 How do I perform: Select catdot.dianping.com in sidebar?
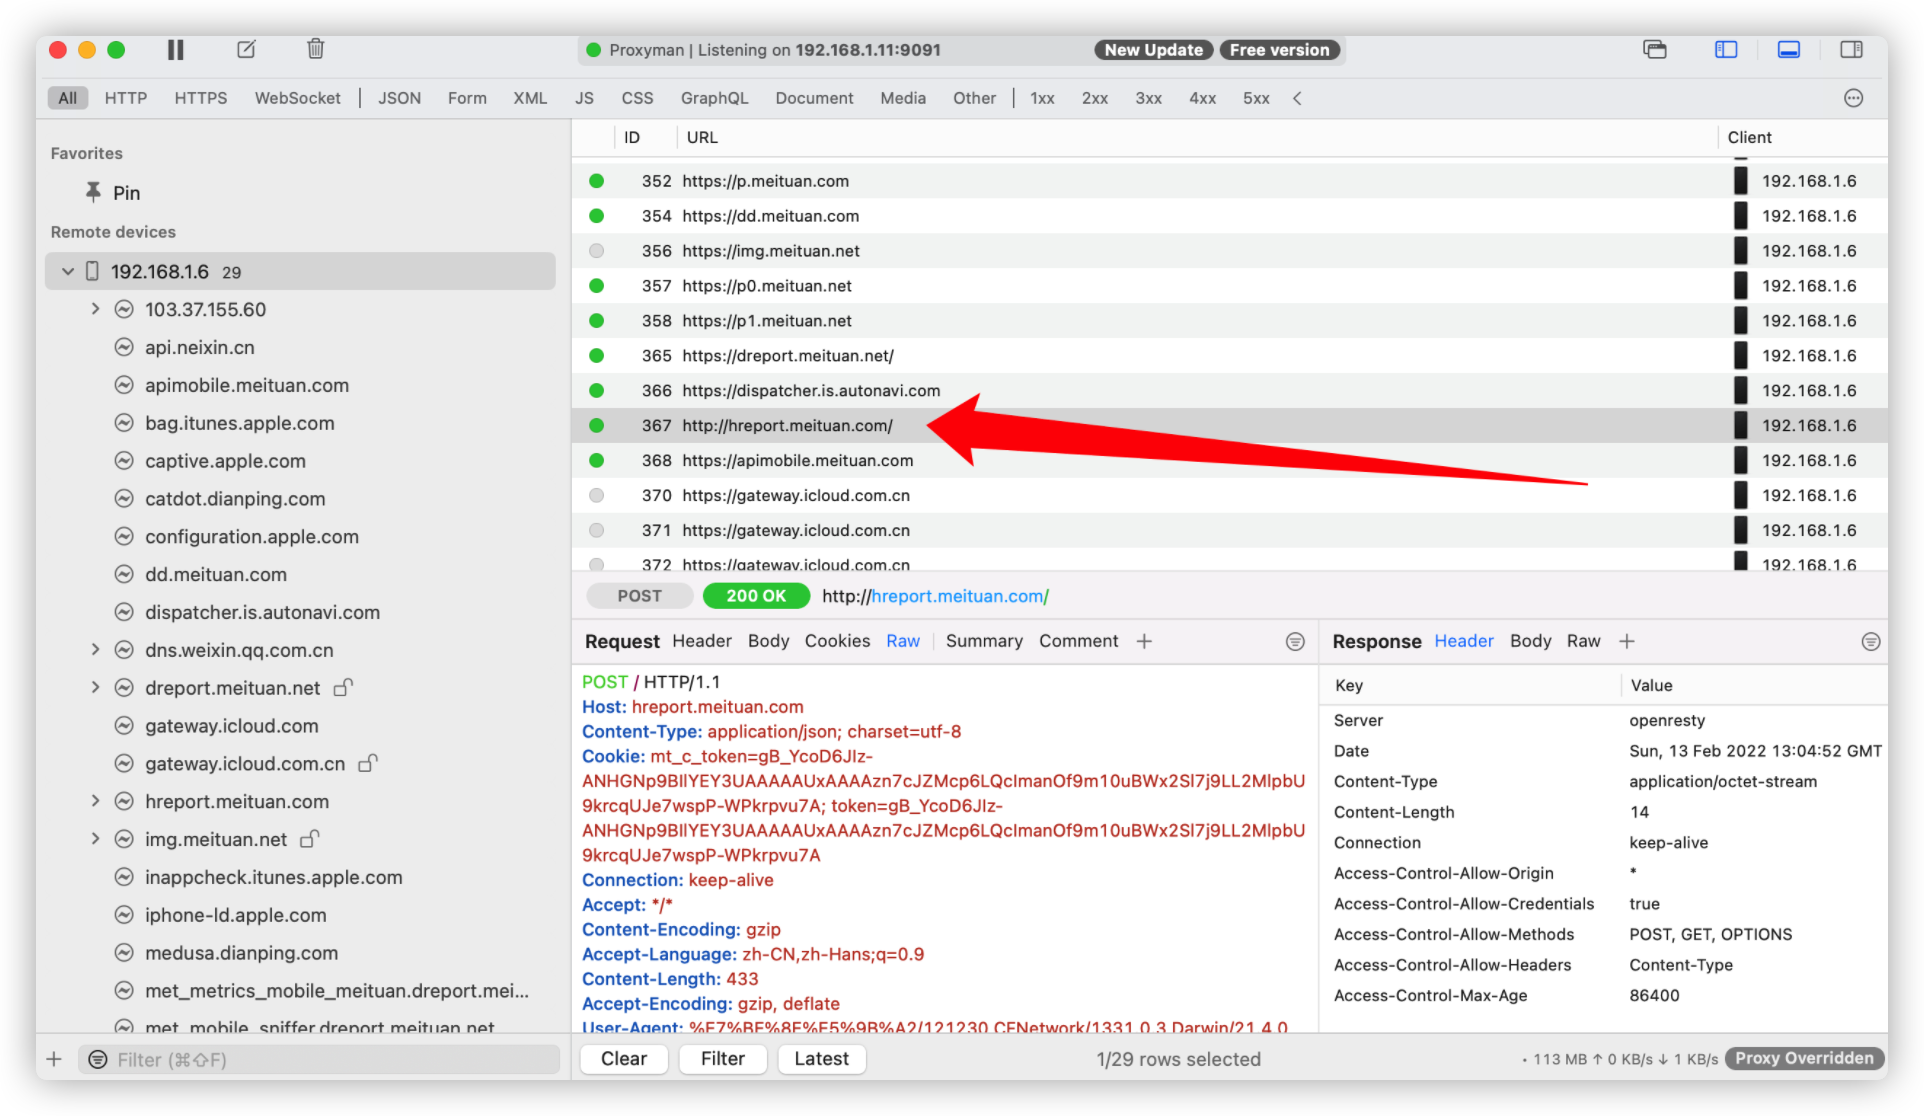pyautogui.click(x=235, y=498)
